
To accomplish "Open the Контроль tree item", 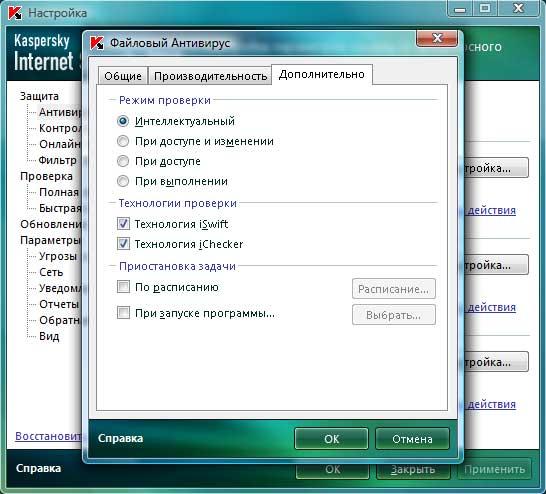I will (x=60, y=128).
